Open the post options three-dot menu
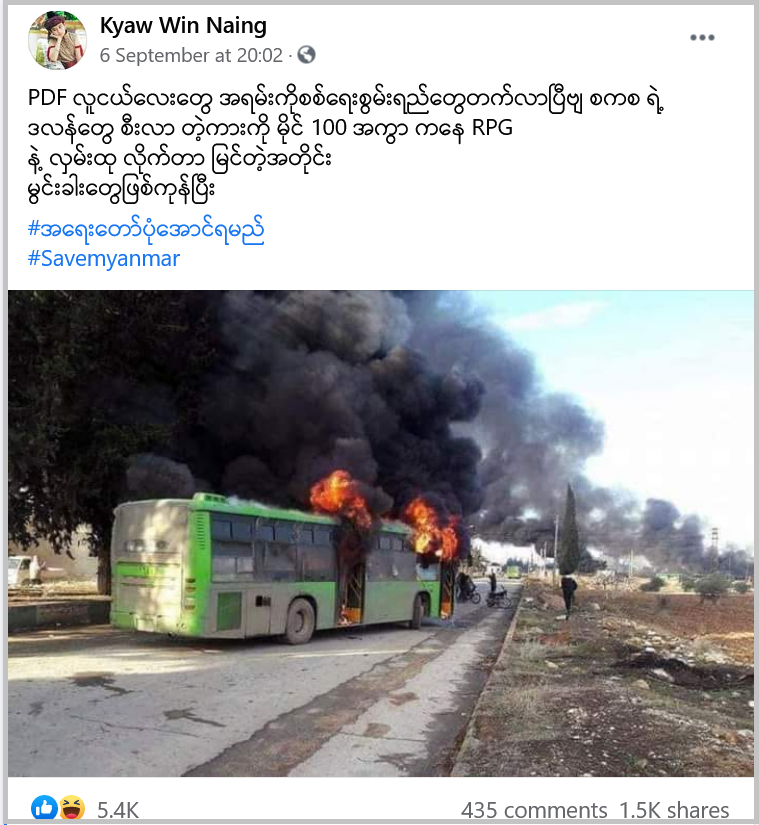This screenshot has height=825, width=759. point(702,37)
